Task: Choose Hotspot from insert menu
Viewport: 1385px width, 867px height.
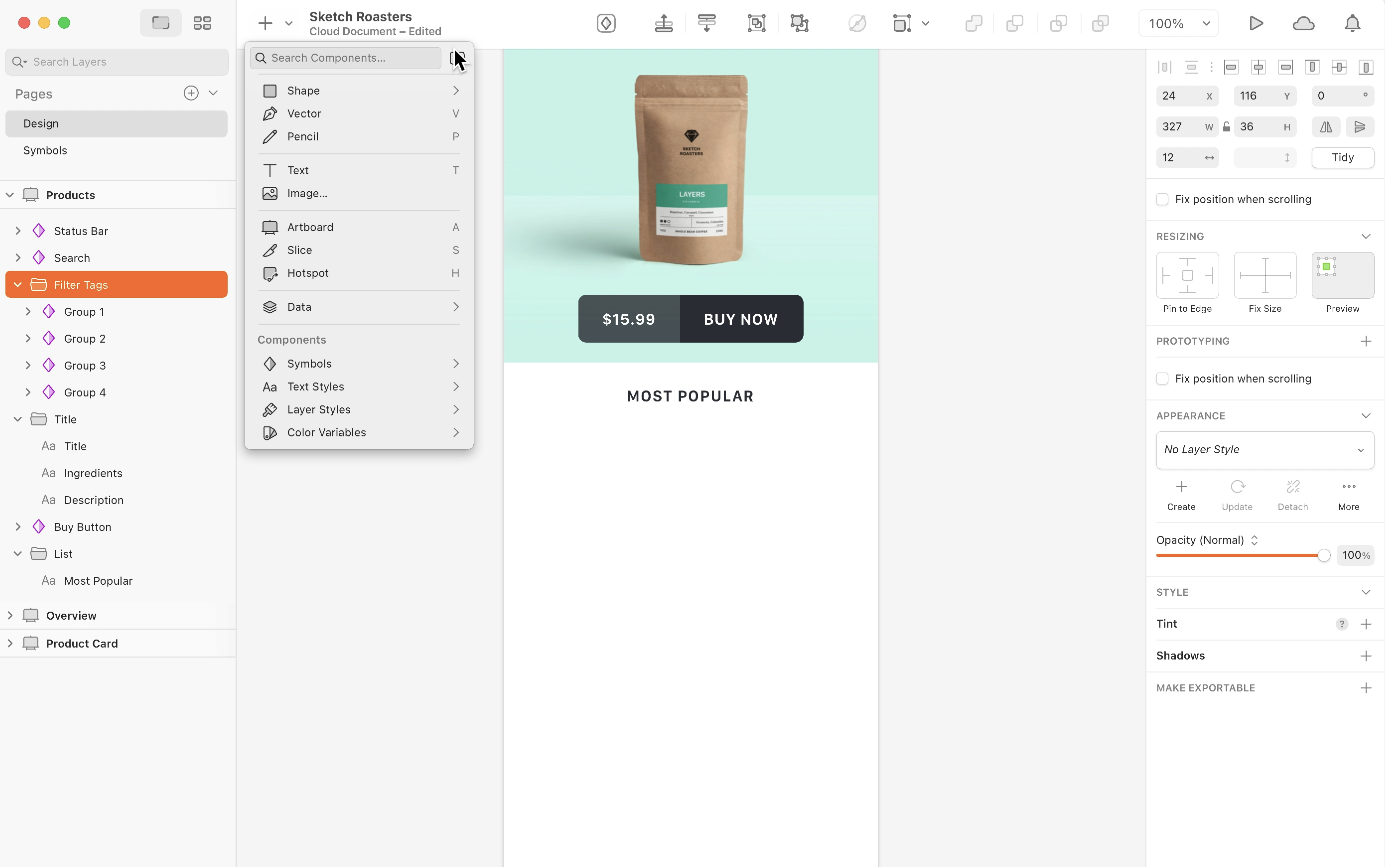Action: coord(360,273)
